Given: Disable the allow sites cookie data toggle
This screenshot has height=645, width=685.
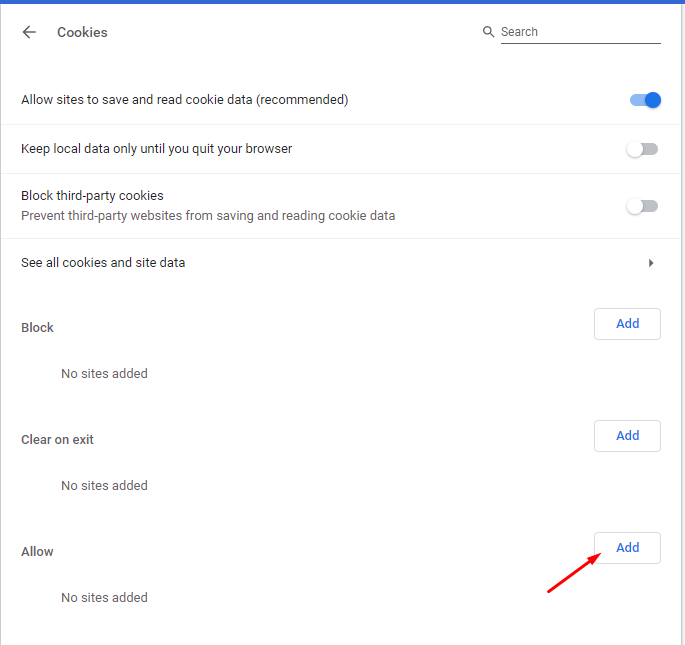Looking at the screenshot, I should [644, 100].
